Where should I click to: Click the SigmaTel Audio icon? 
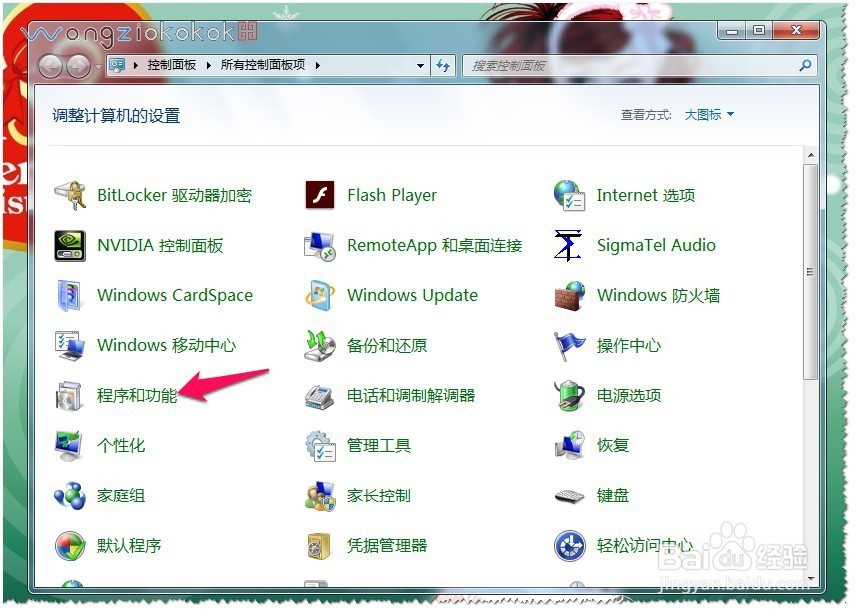[568, 246]
